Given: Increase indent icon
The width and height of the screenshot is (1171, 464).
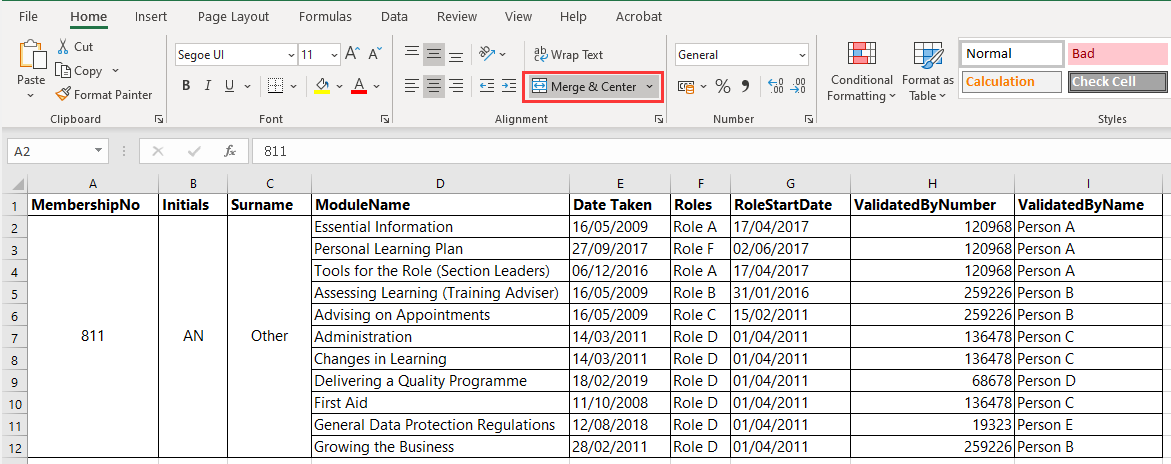Looking at the screenshot, I should pos(509,86).
